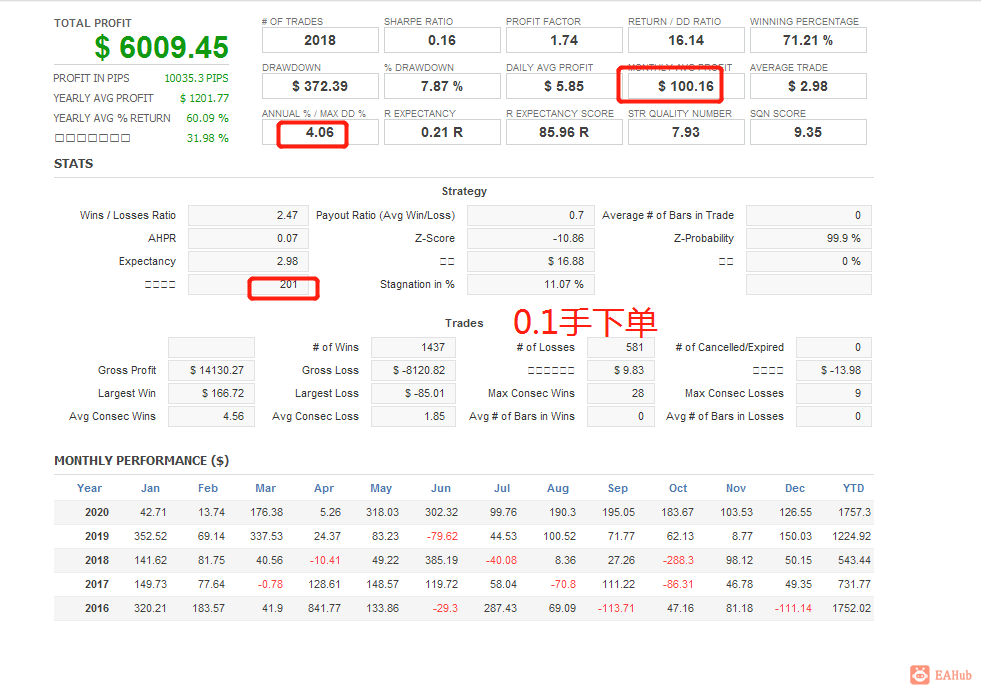Click the Year column header
The image size is (981, 690).
pyautogui.click(x=89, y=489)
